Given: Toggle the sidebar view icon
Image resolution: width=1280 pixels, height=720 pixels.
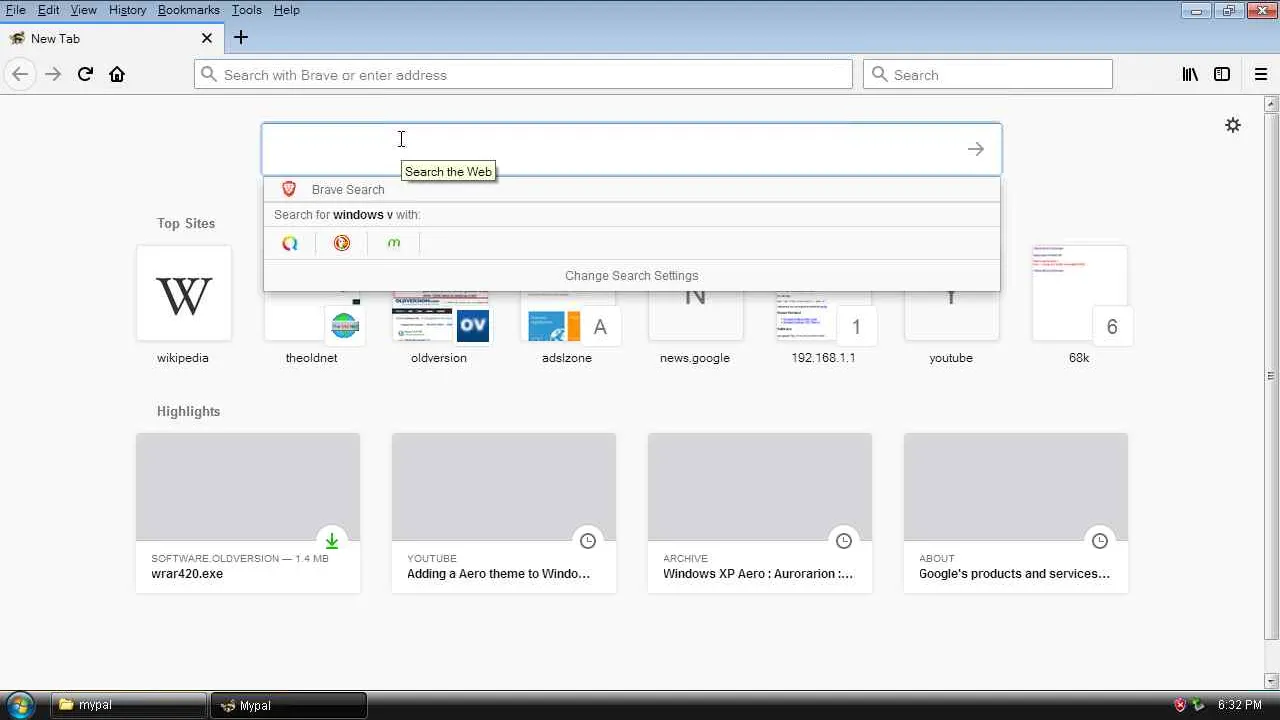Looking at the screenshot, I should pos(1222,74).
